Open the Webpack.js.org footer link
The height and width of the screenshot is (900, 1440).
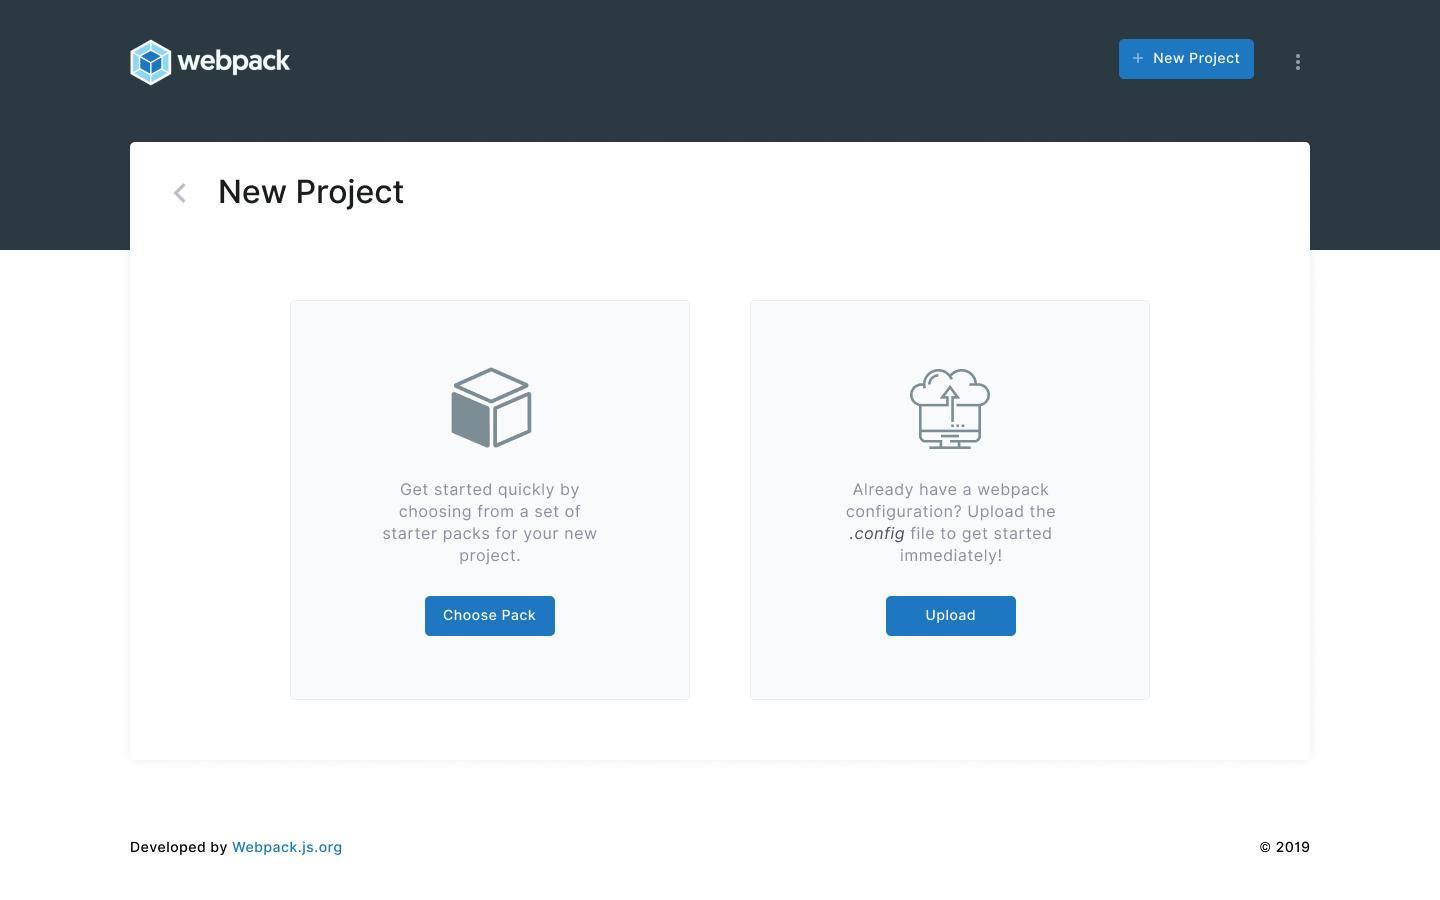pyautogui.click(x=287, y=847)
